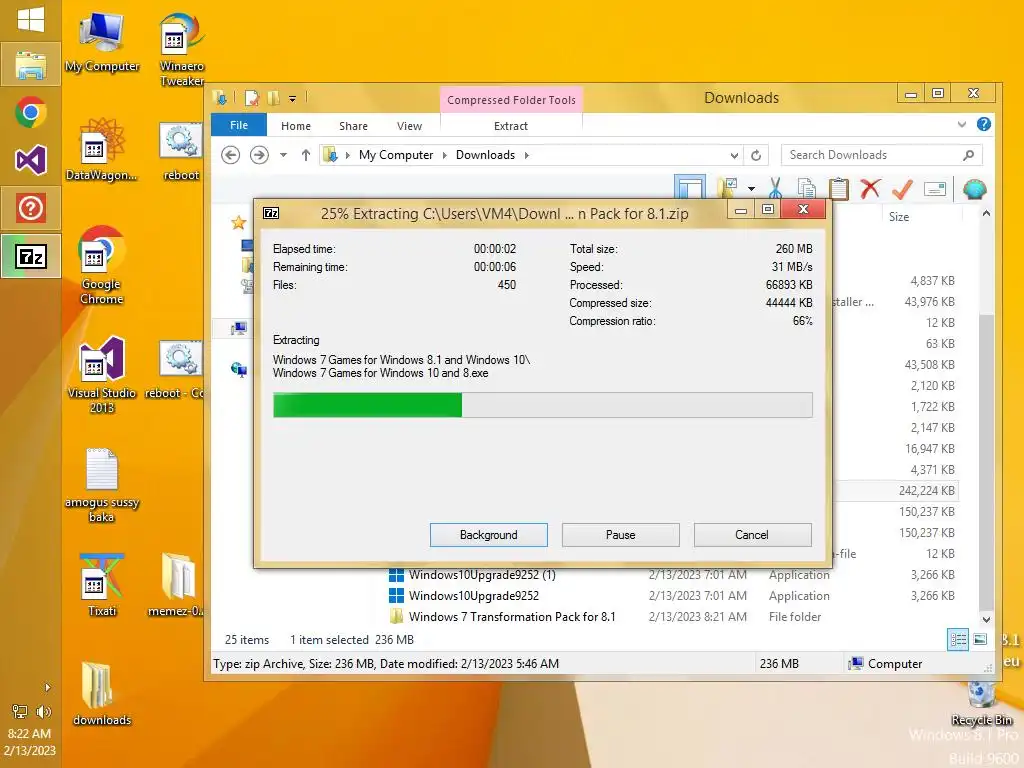
Task: Click Downloads in address breadcrumb
Action: click(x=485, y=155)
